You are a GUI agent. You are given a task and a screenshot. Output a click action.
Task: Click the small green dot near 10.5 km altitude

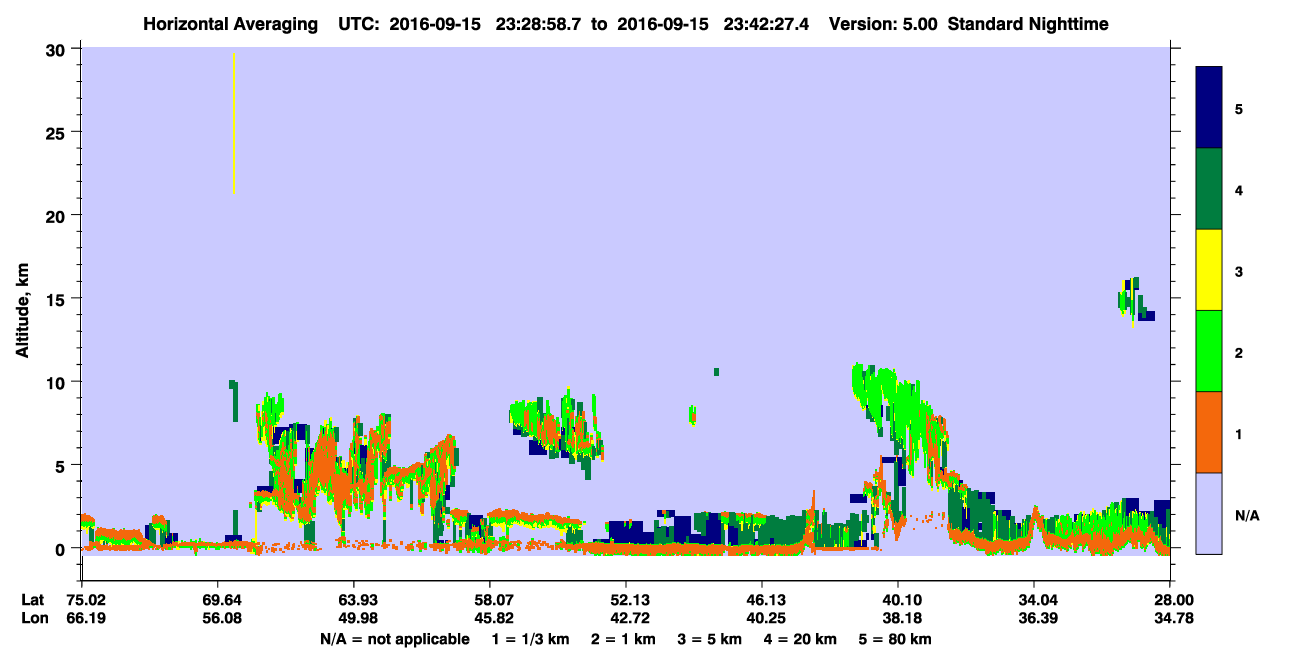click(717, 371)
